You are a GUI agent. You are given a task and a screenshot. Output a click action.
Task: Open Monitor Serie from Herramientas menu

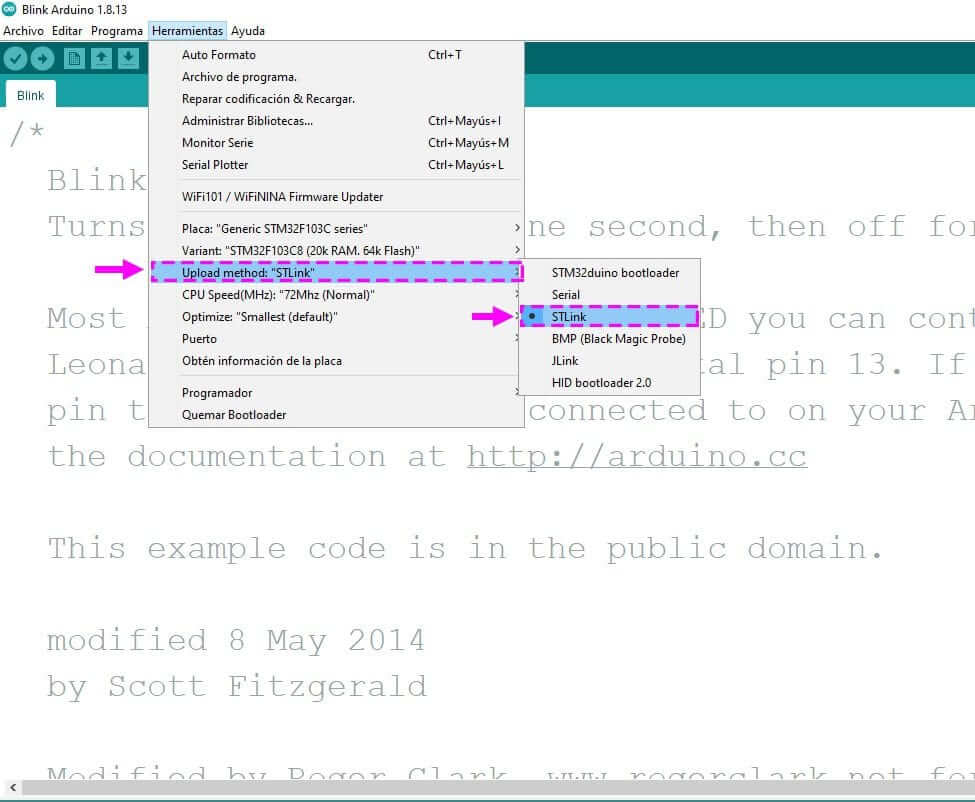click(x=217, y=143)
